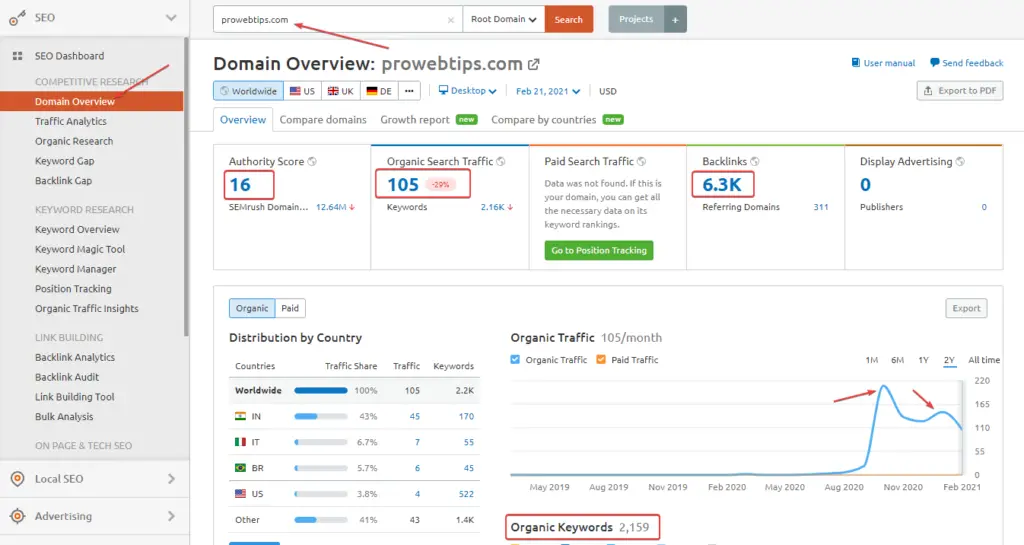Screen dimensions: 1024x545
Task: Open Backlink Audit in the sidebar
Action: pos(67,377)
